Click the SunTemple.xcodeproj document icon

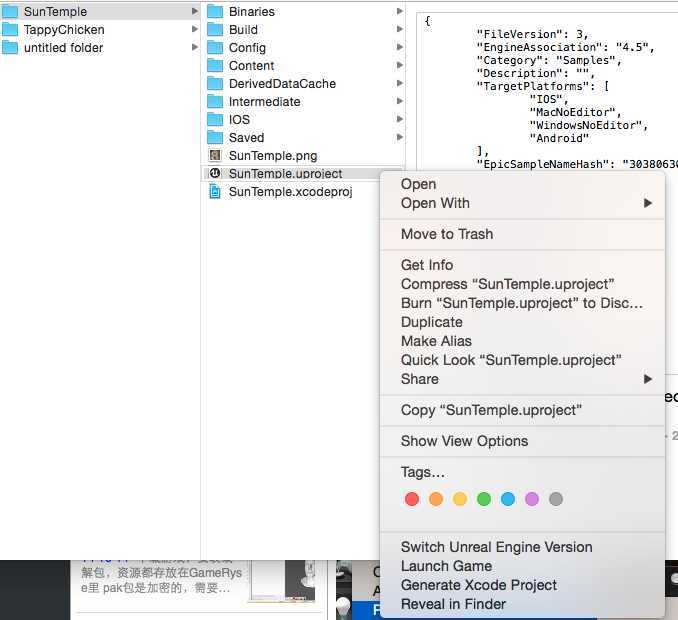point(215,192)
